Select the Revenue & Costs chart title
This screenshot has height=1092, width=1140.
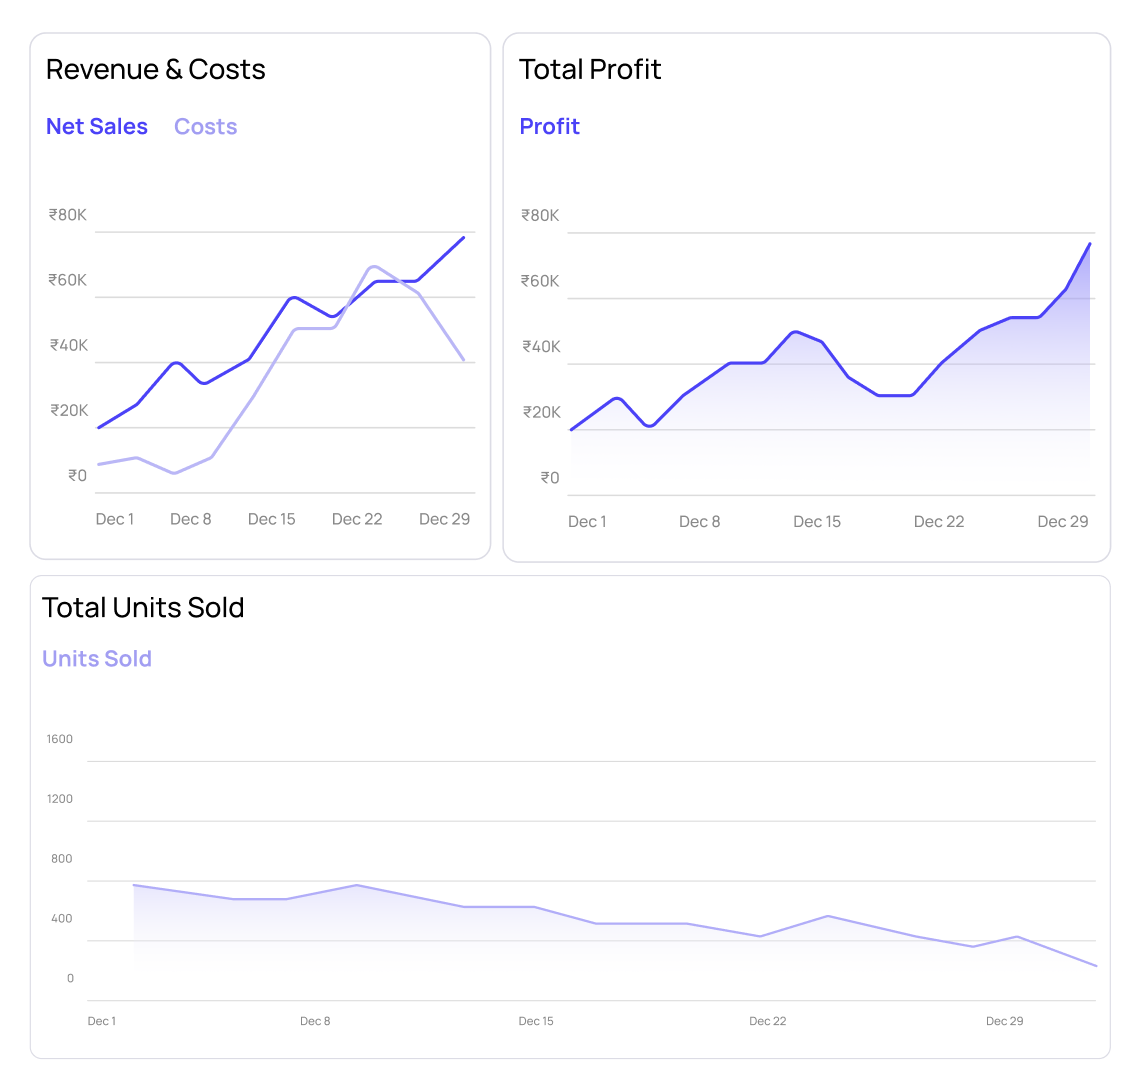tap(156, 70)
